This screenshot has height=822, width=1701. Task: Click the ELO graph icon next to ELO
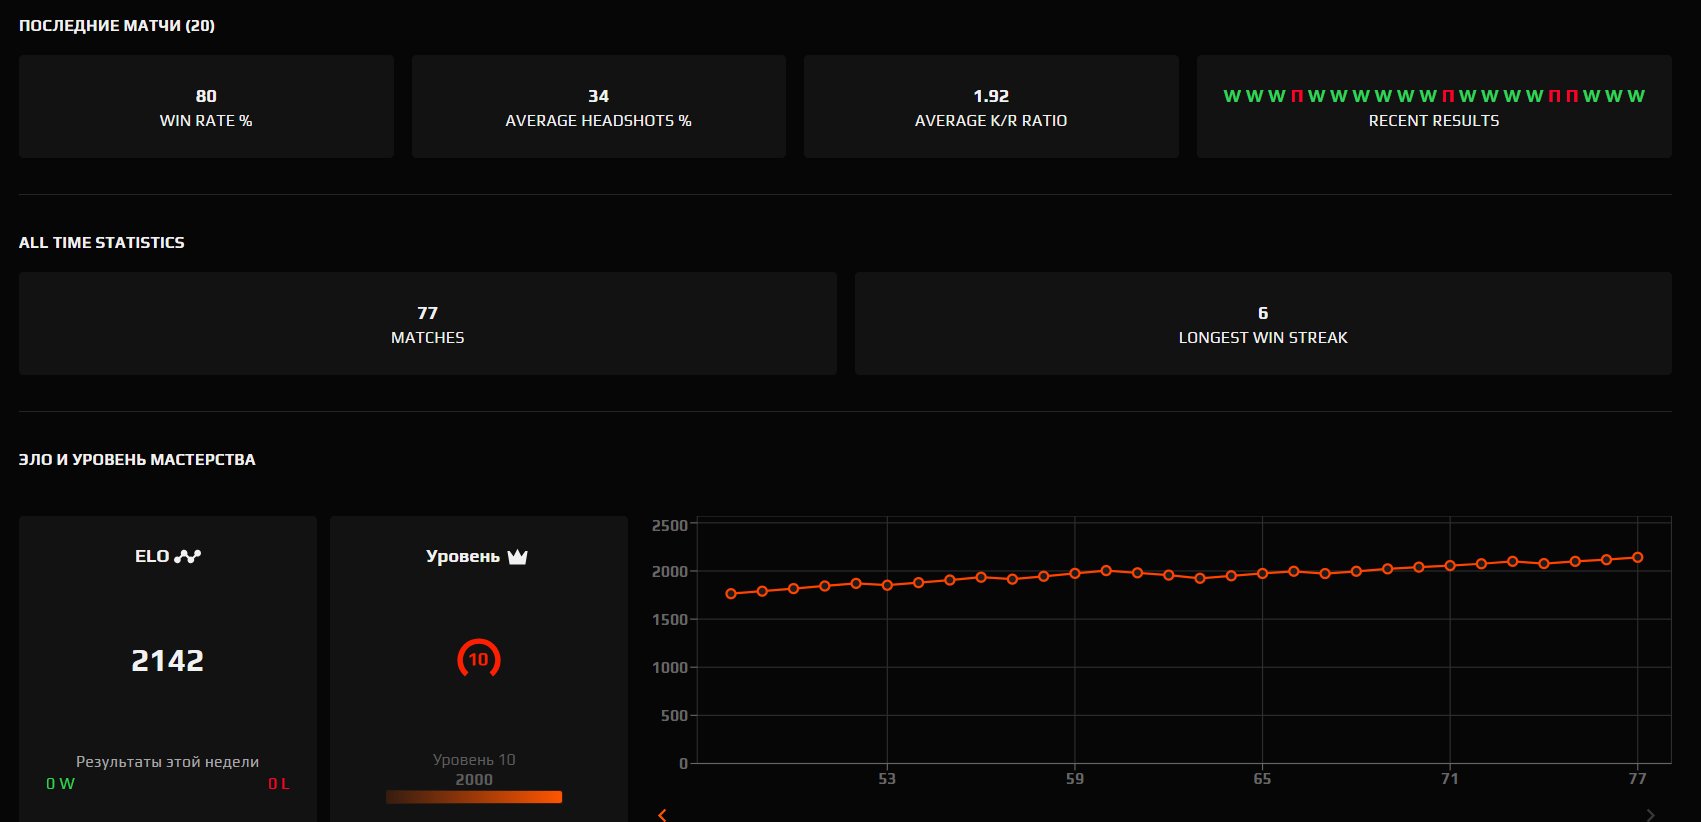tap(188, 556)
